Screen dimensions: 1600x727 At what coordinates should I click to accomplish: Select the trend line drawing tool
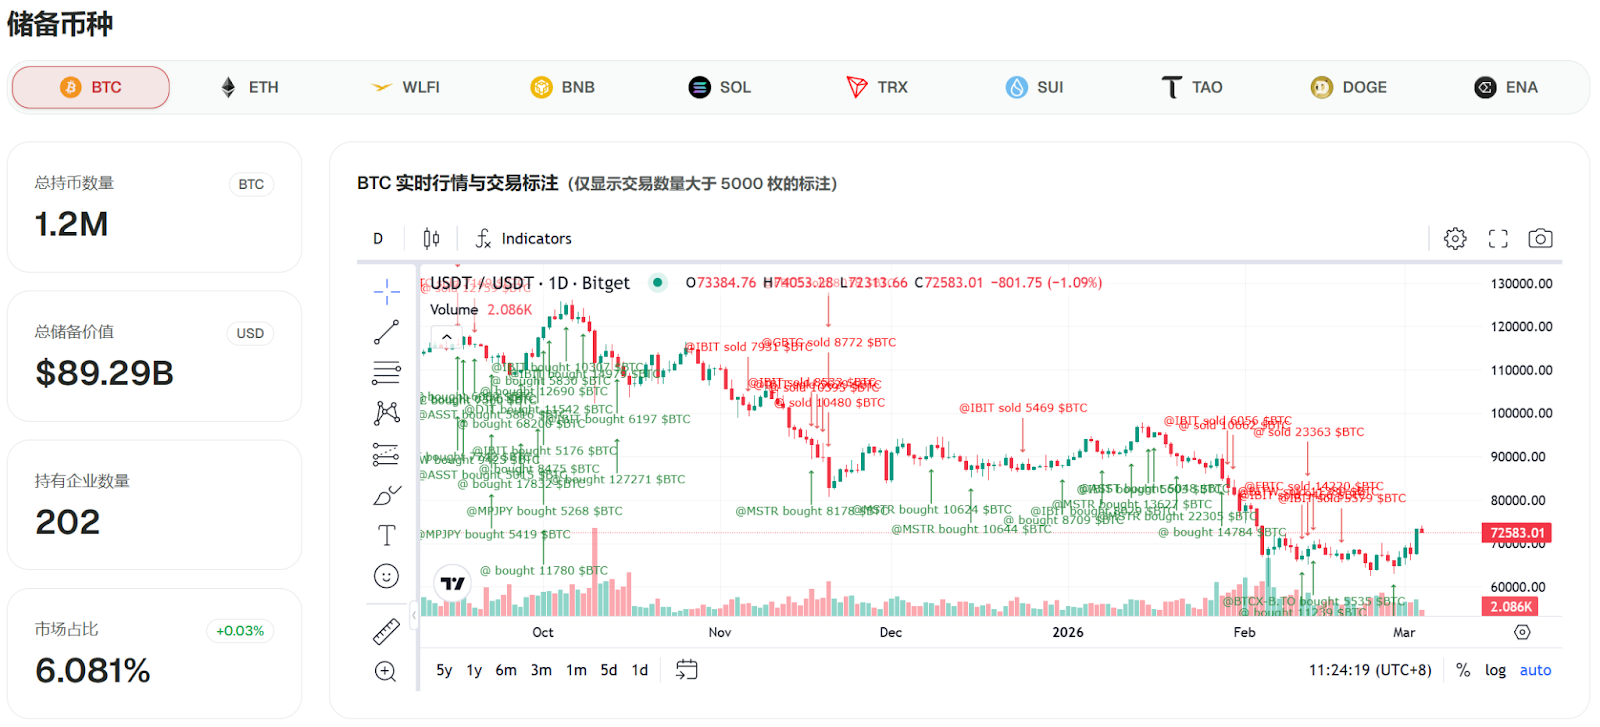click(x=386, y=332)
